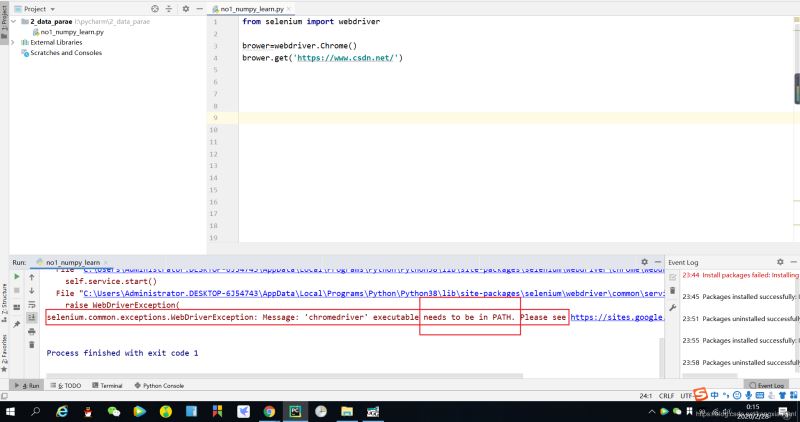Click the down-arrow stack trace icon
Image resolution: width=800 pixels, height=422 pixels.
pos(32,290)
